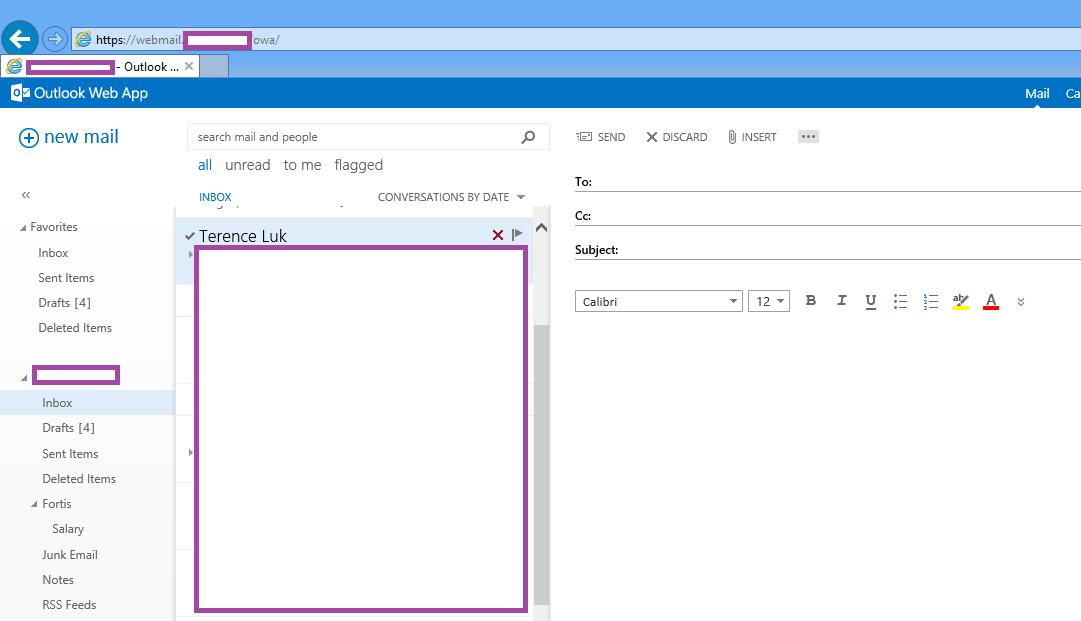This screenshot has width=1081, height=621.
Task: Apply yellow text highlight color
Action: (960, 301)
